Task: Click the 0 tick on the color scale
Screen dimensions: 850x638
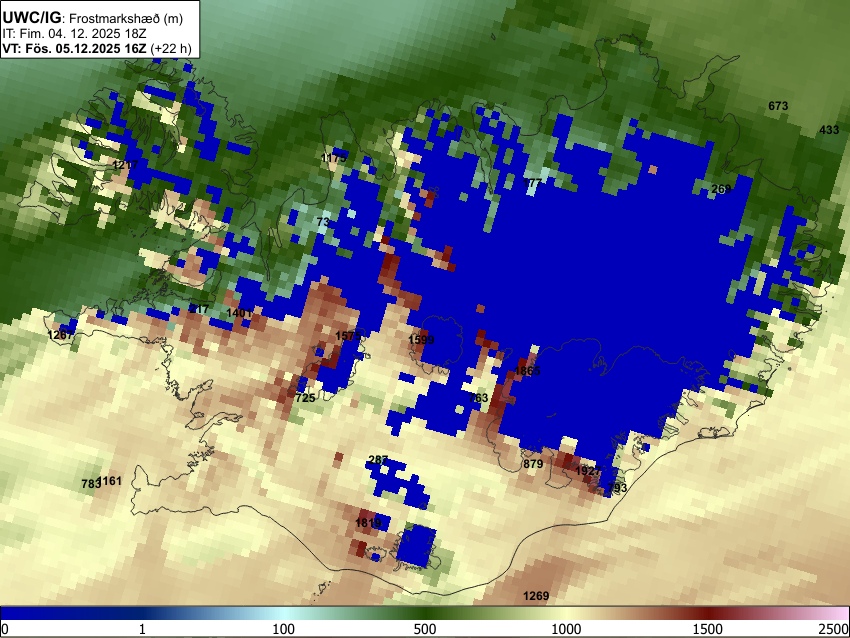Action: pyautogui.click(x=5, y=629)
